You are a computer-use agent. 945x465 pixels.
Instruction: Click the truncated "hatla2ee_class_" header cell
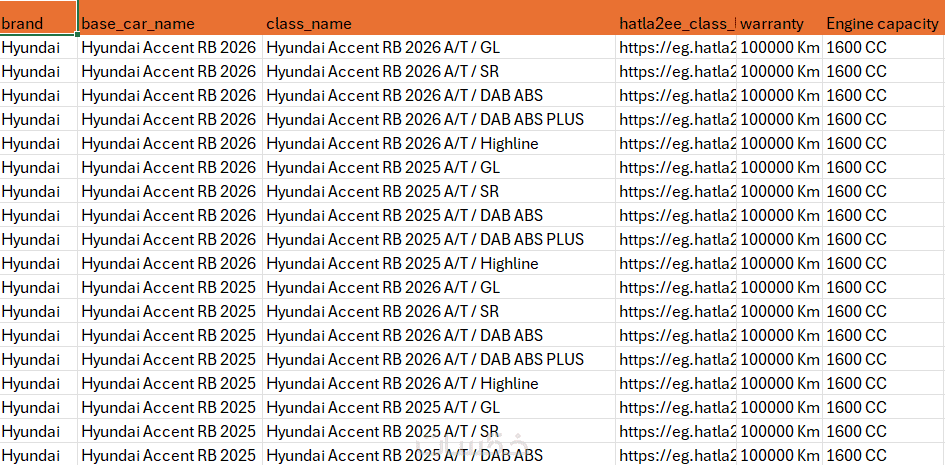[x=676, y=23]
